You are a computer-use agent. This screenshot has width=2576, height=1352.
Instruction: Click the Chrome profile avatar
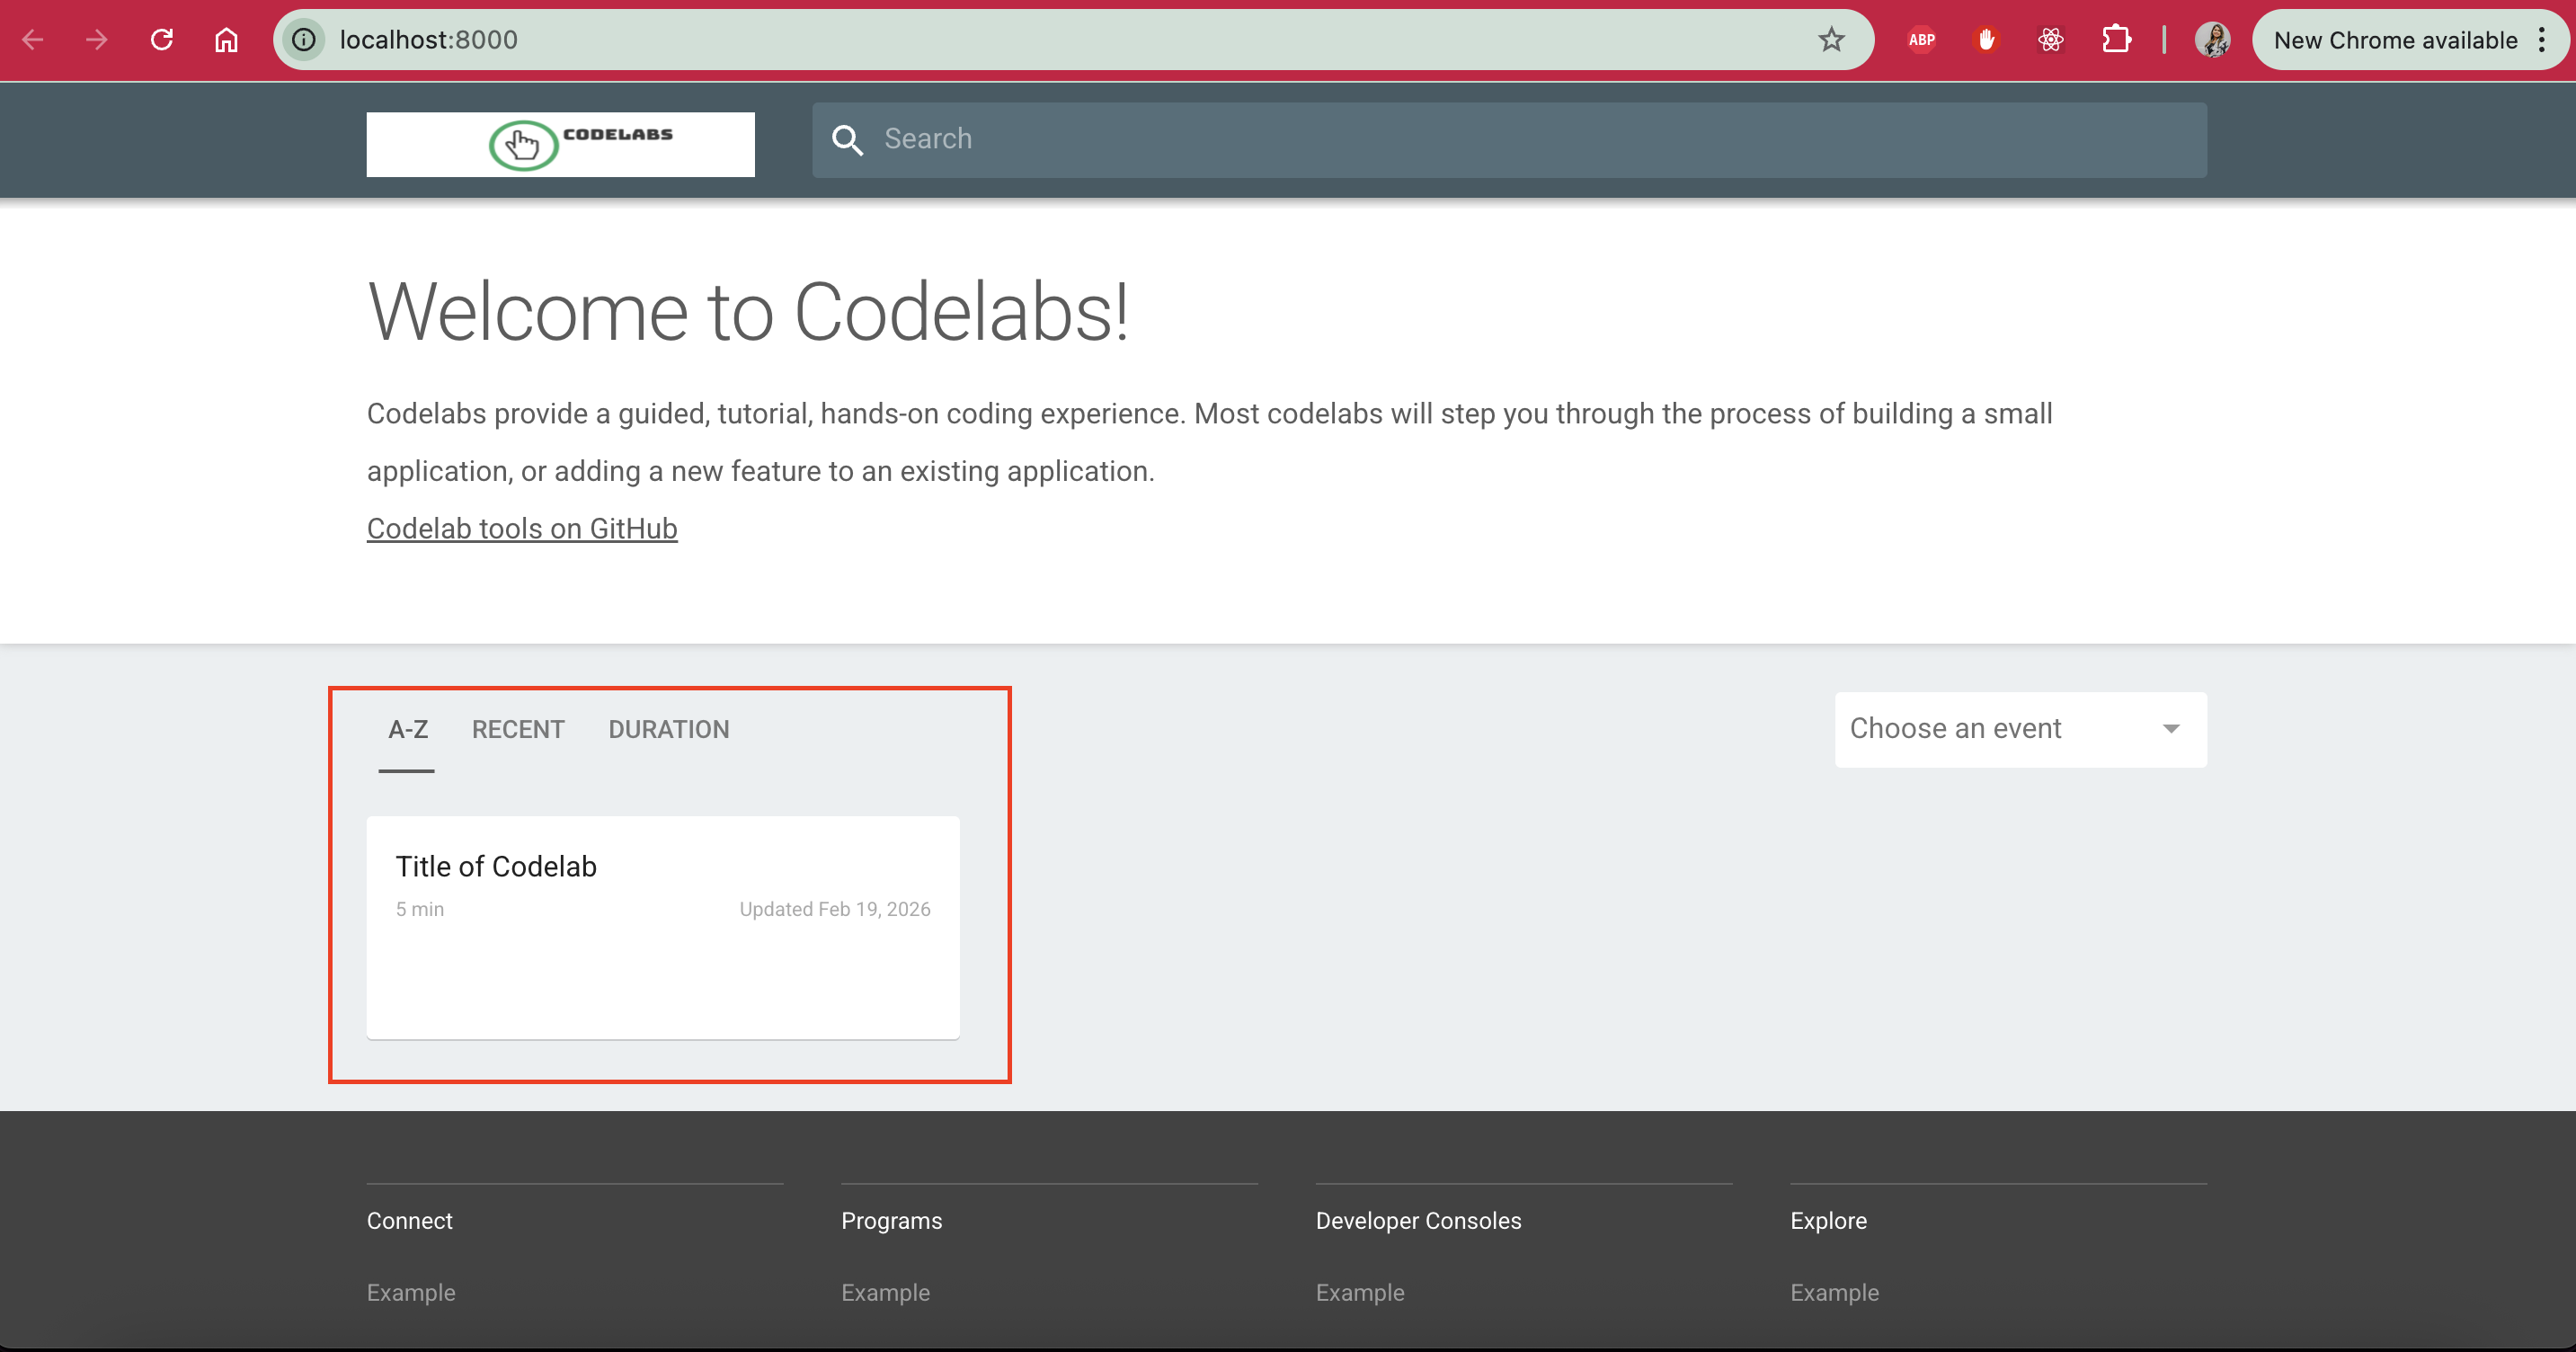pos(2212,39)
